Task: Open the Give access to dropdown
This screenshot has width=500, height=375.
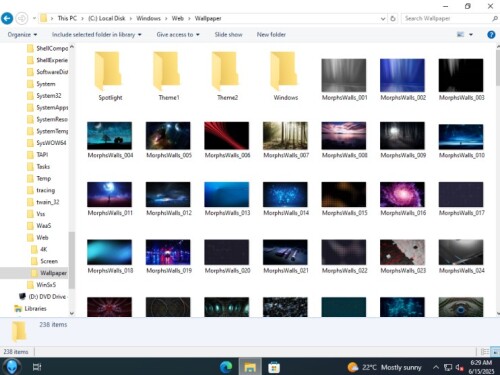Action: 178,34
